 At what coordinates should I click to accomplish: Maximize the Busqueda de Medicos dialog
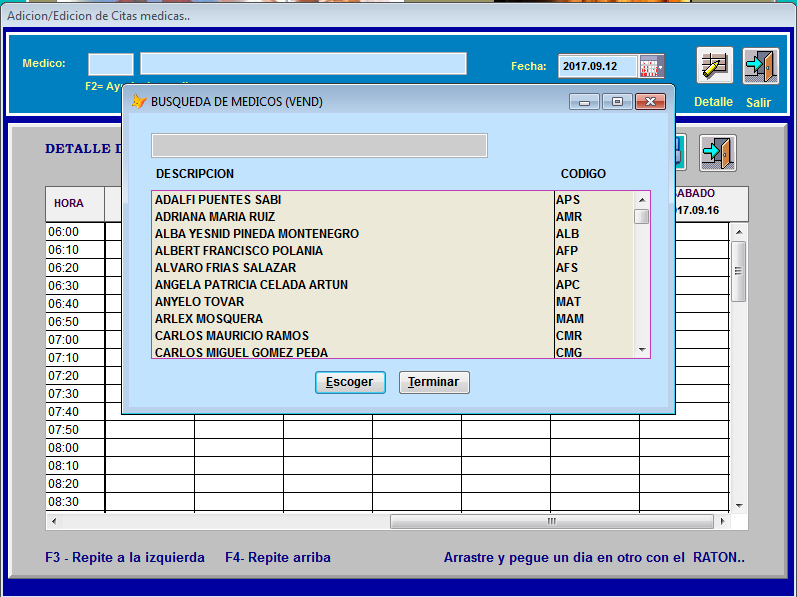(617, 102)
